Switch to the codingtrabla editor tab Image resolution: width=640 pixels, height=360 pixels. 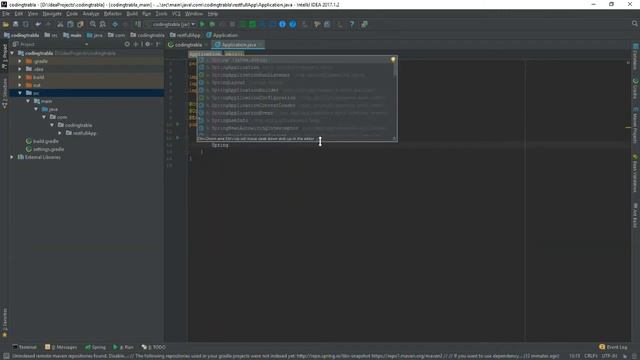(187, 45)
